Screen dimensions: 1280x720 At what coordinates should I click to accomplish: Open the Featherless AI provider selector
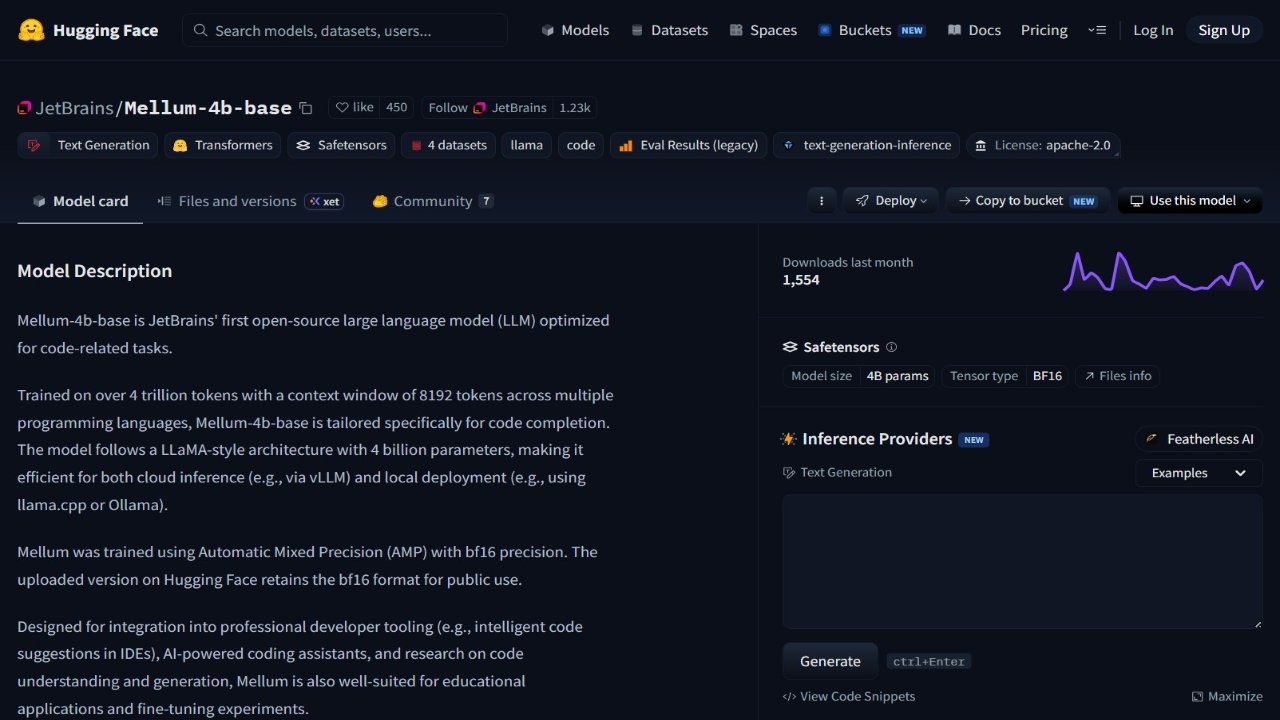pyautogui.click(x=1199, y=439)
